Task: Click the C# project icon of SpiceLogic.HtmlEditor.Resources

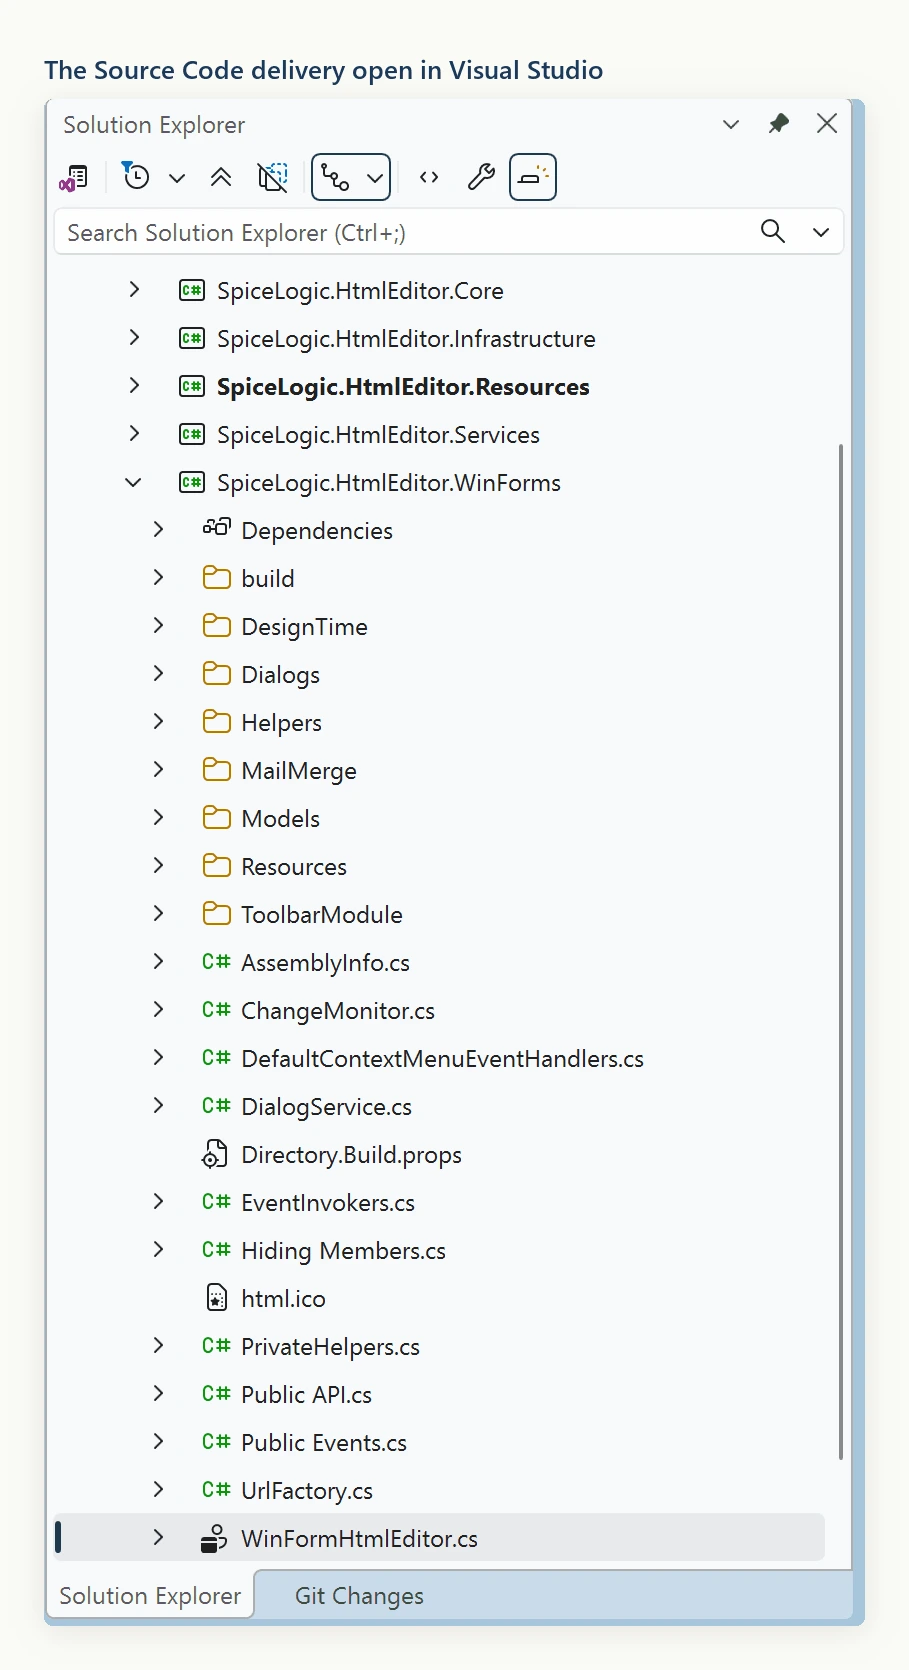Action: click(192, 386)
